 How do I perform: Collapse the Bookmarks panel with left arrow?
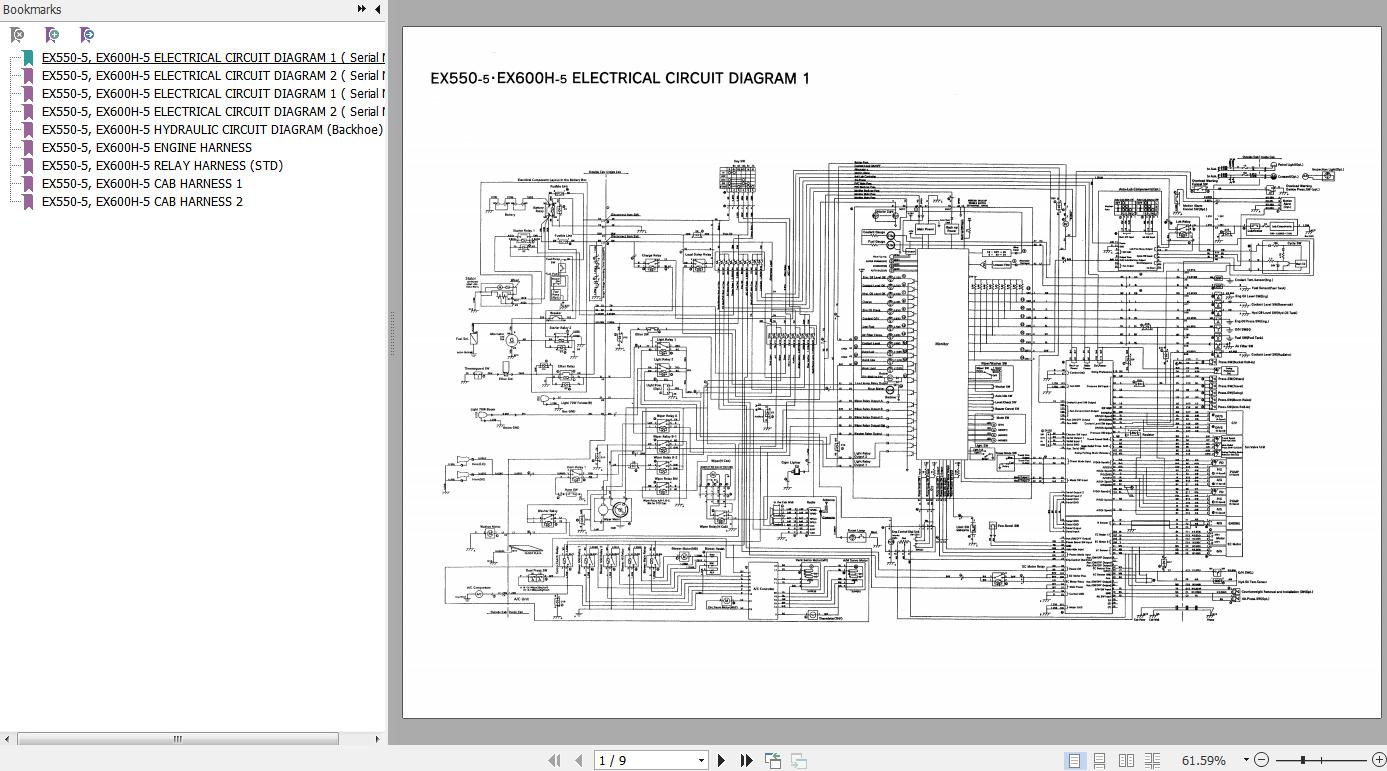point(377,9)
